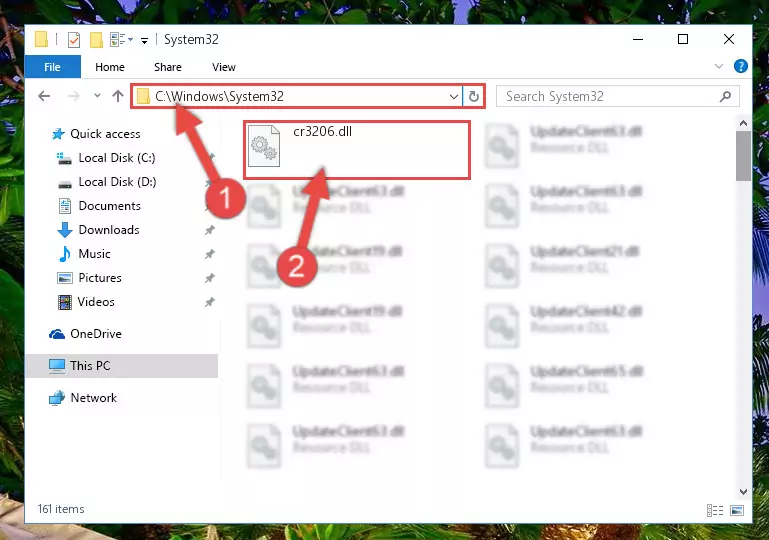The width and height of the screenshot is (769, 540).
Task: Switch to the View ribbon tab
Action: click(x=224, y=67)
